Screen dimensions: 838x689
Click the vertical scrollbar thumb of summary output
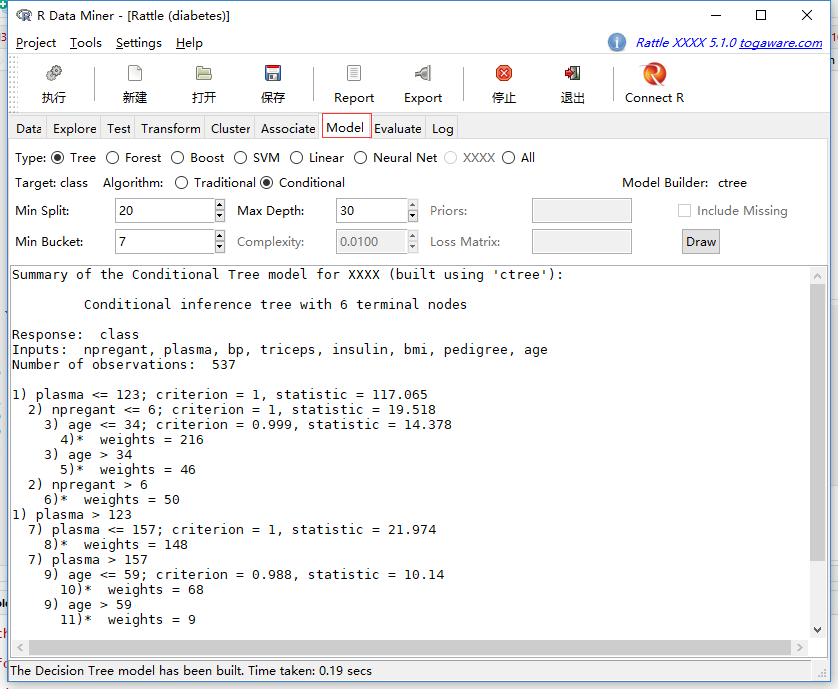(x=817, y=422)
